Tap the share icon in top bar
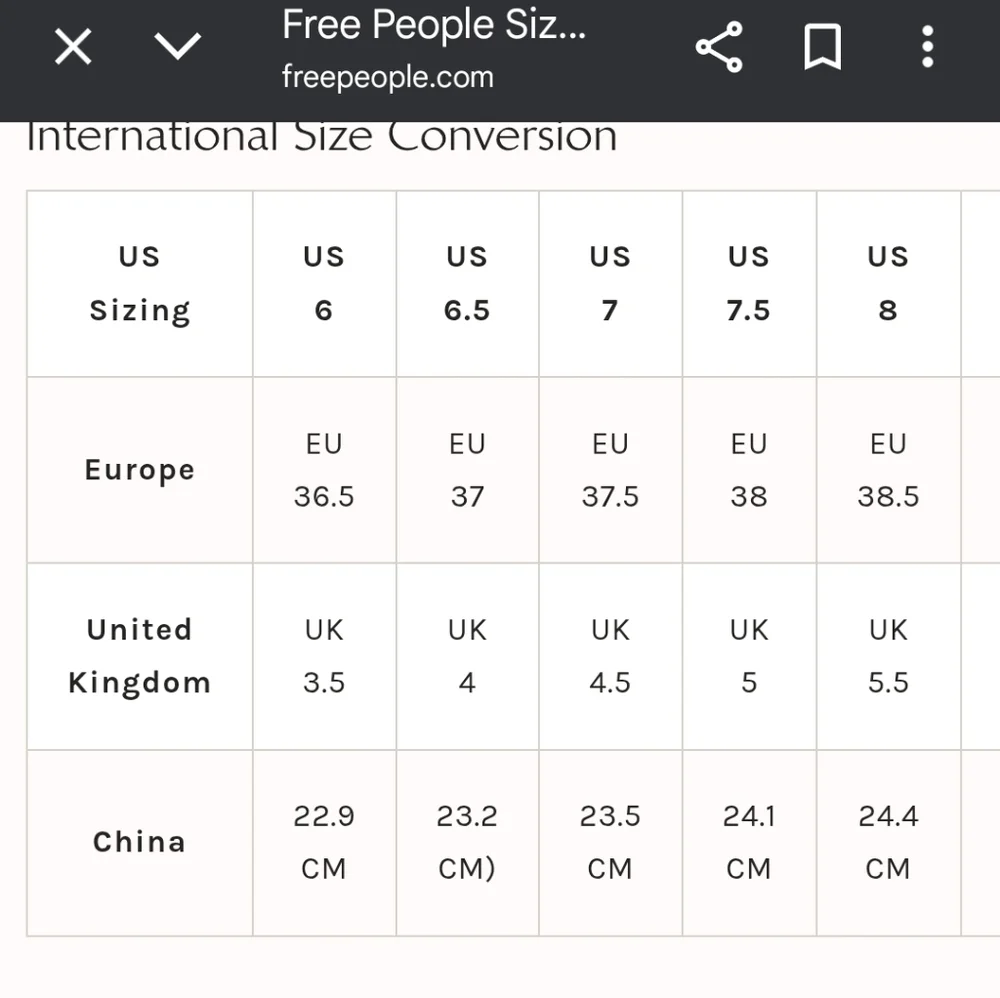This screenshot has height=998, width=1000. coord(719,47)
